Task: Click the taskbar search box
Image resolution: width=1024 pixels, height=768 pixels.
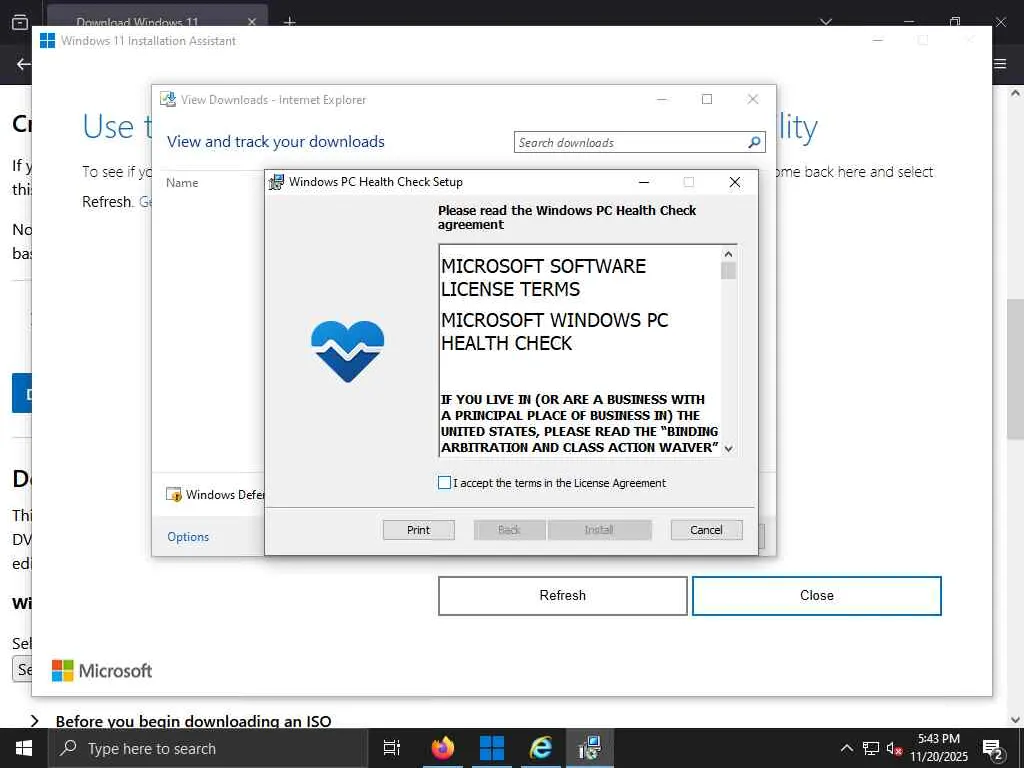Action: coord(208,748)
